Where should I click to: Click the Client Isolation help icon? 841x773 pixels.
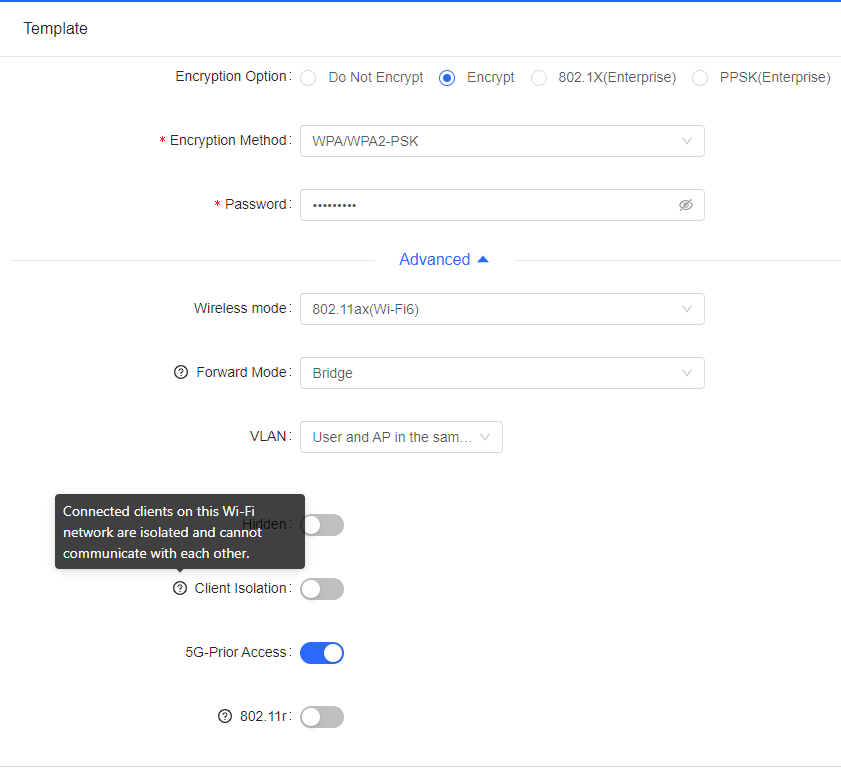click(180, 588)
